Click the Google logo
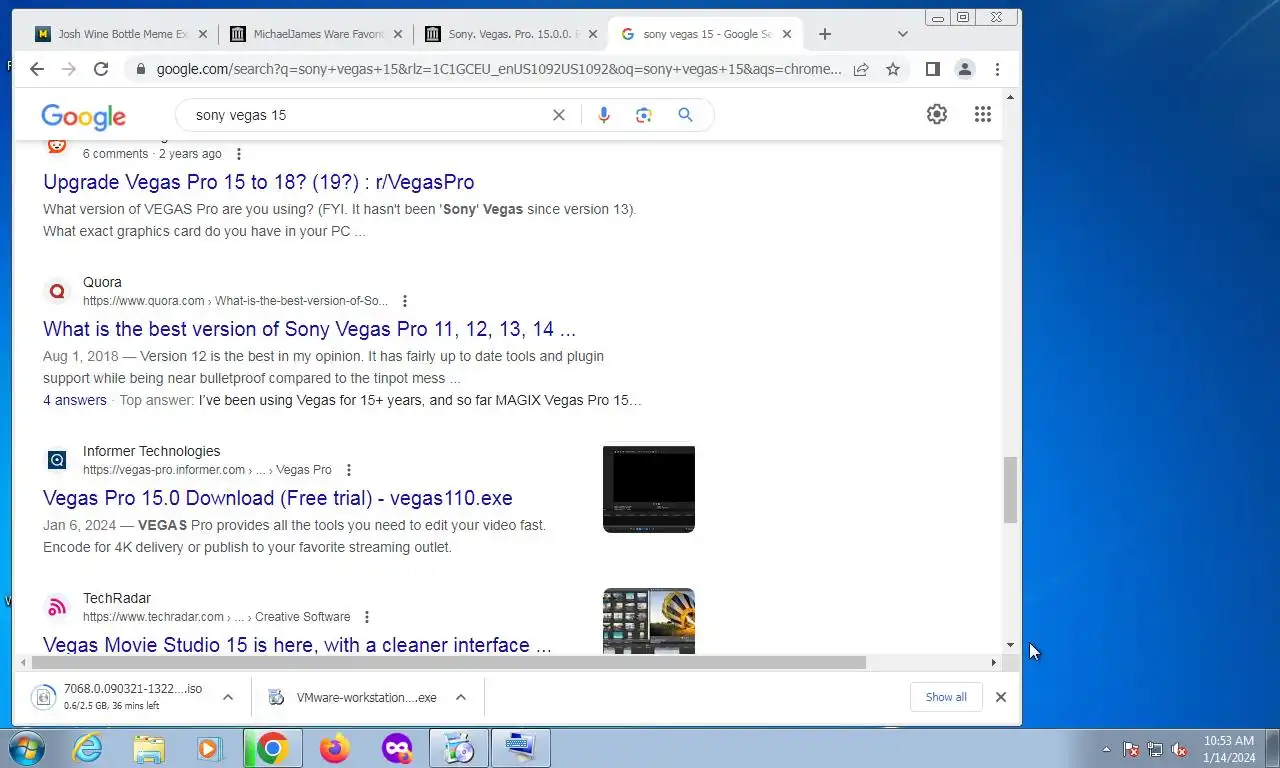 [84, 116]
